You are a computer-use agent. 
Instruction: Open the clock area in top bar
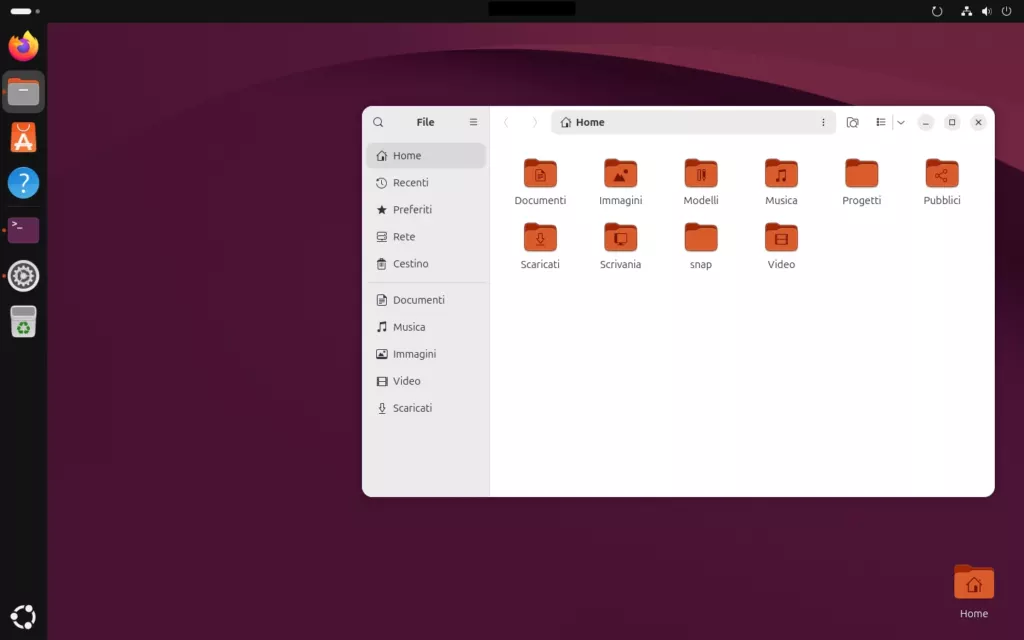(x=532, y=8)
